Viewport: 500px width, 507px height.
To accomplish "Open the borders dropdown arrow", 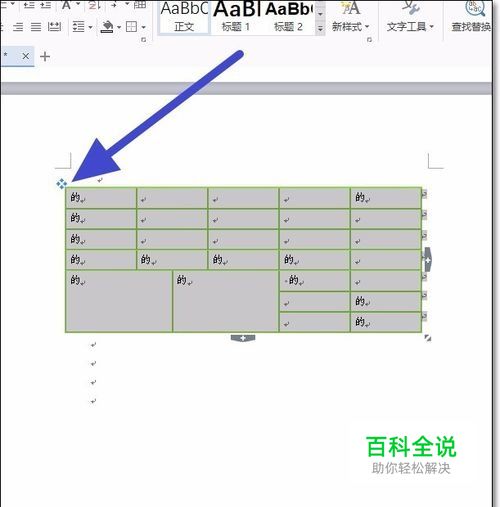I will click(x=143, y=27).
